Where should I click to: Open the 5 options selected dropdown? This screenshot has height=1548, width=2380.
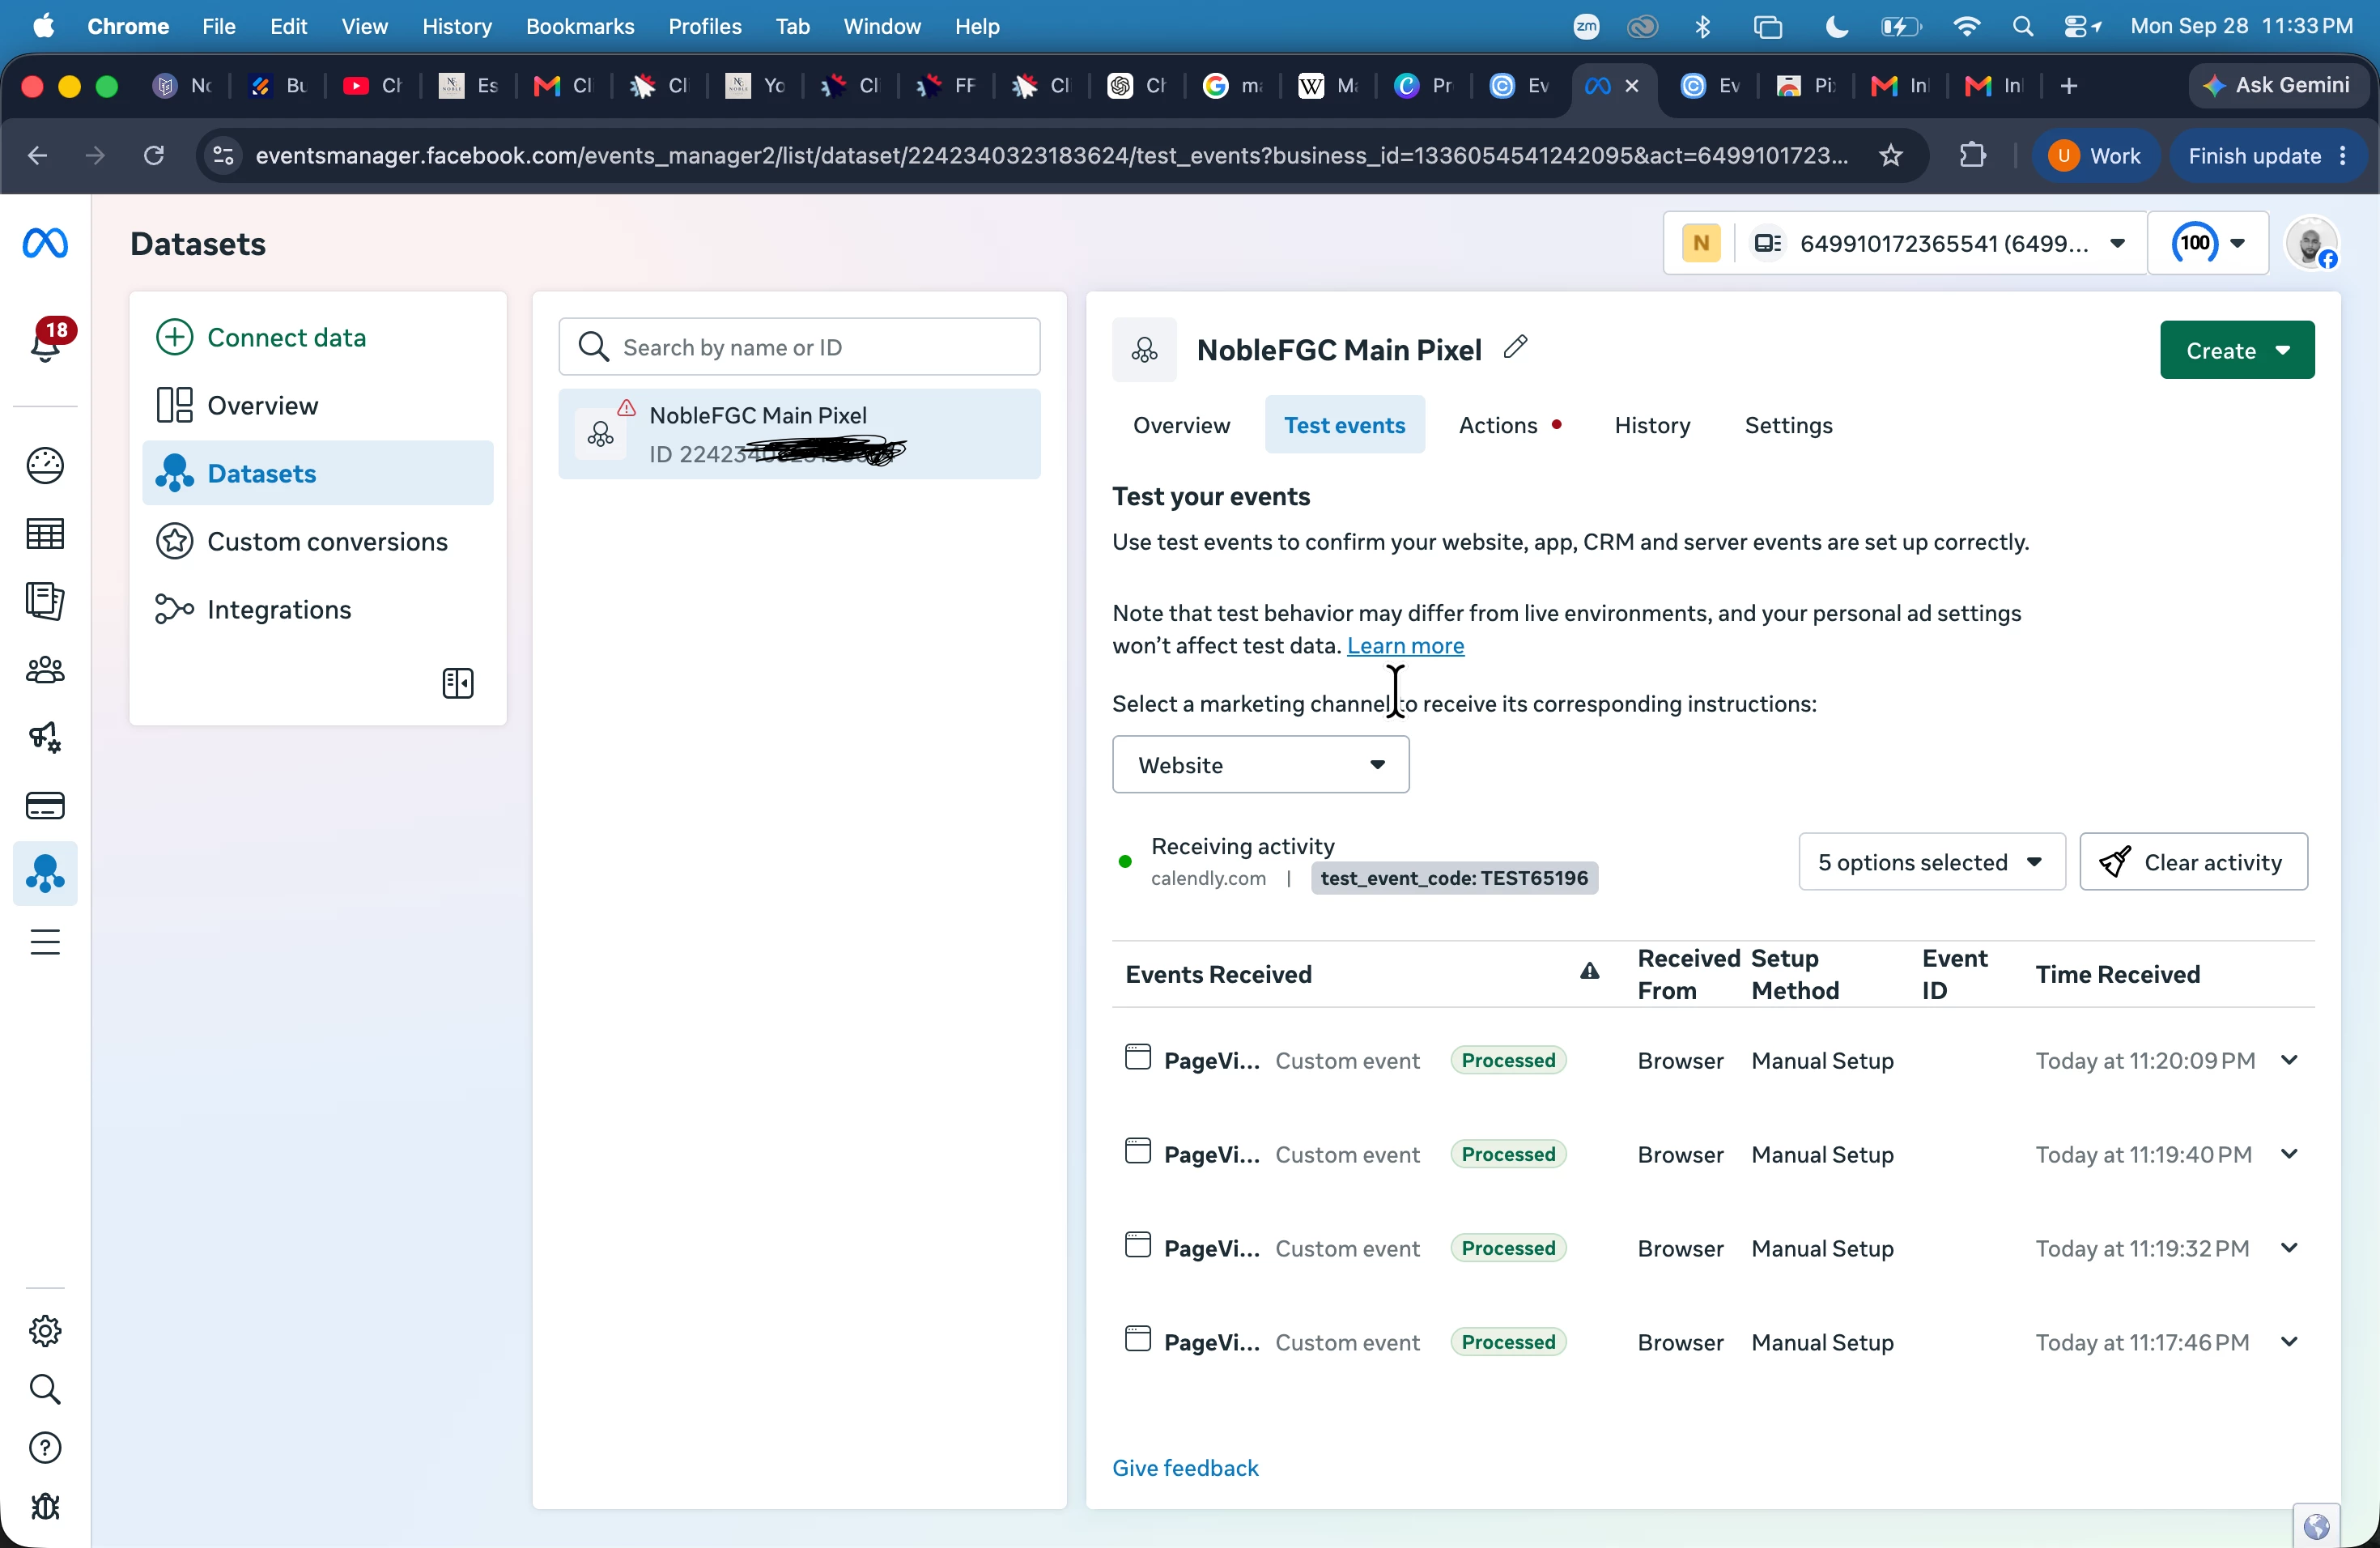(1931, 862)
